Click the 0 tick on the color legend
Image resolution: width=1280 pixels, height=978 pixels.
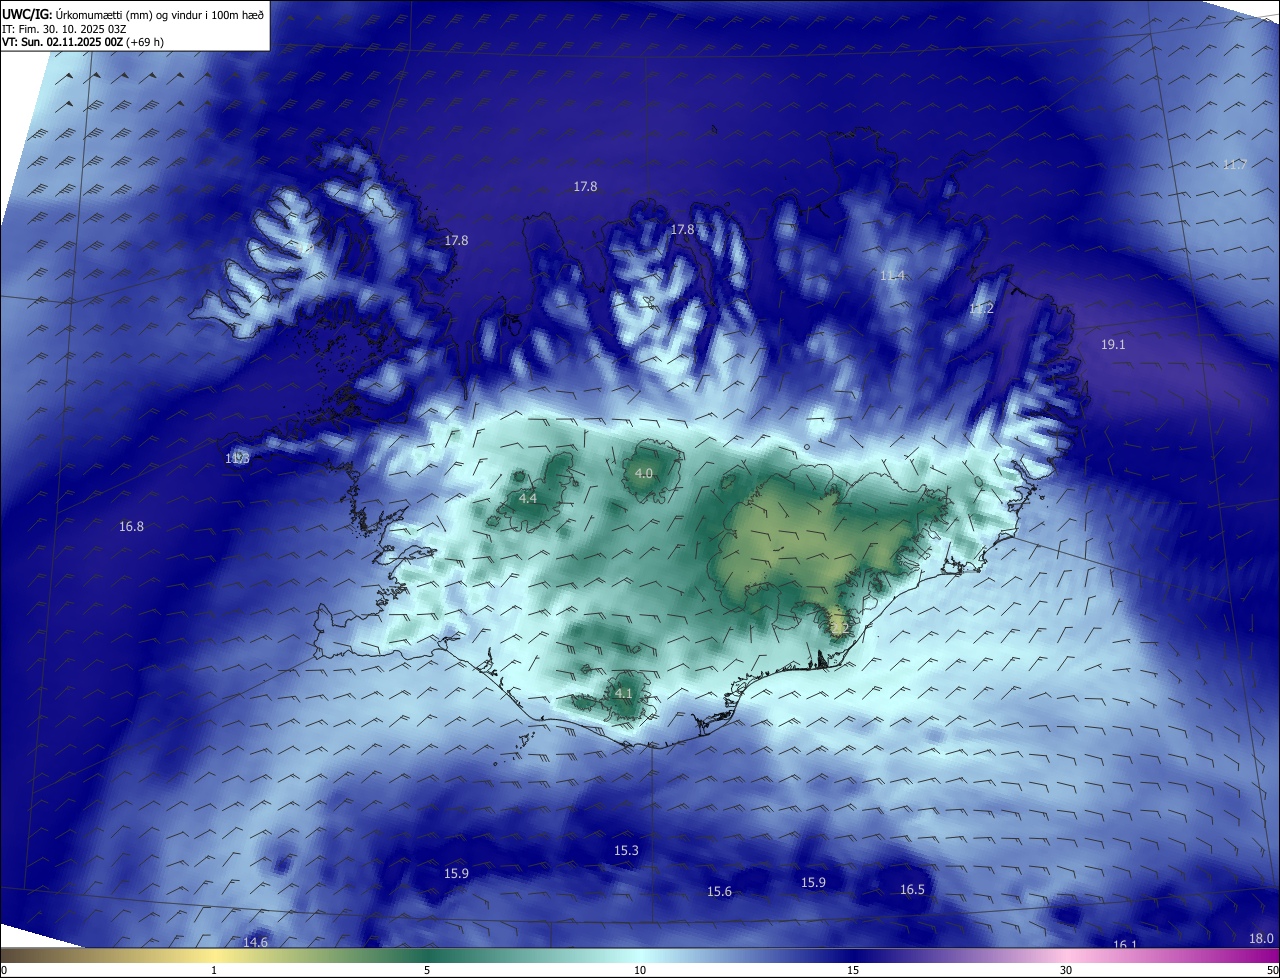coord(4,970)
